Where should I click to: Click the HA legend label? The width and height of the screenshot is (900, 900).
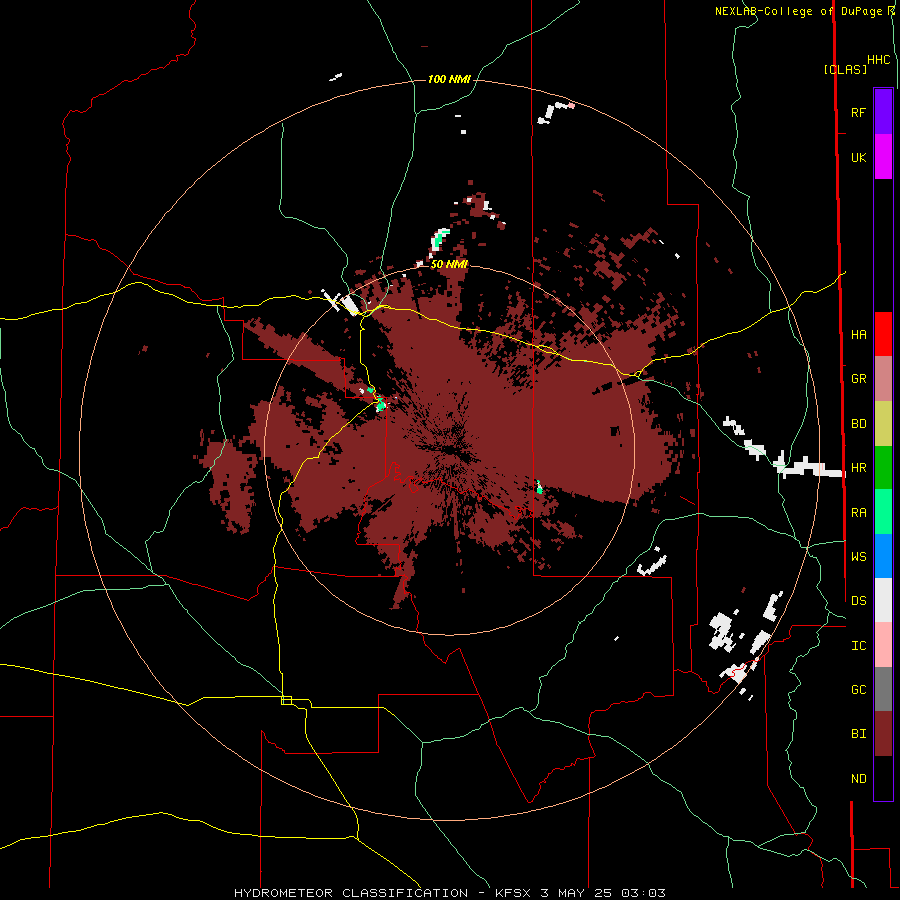point(858,334)
